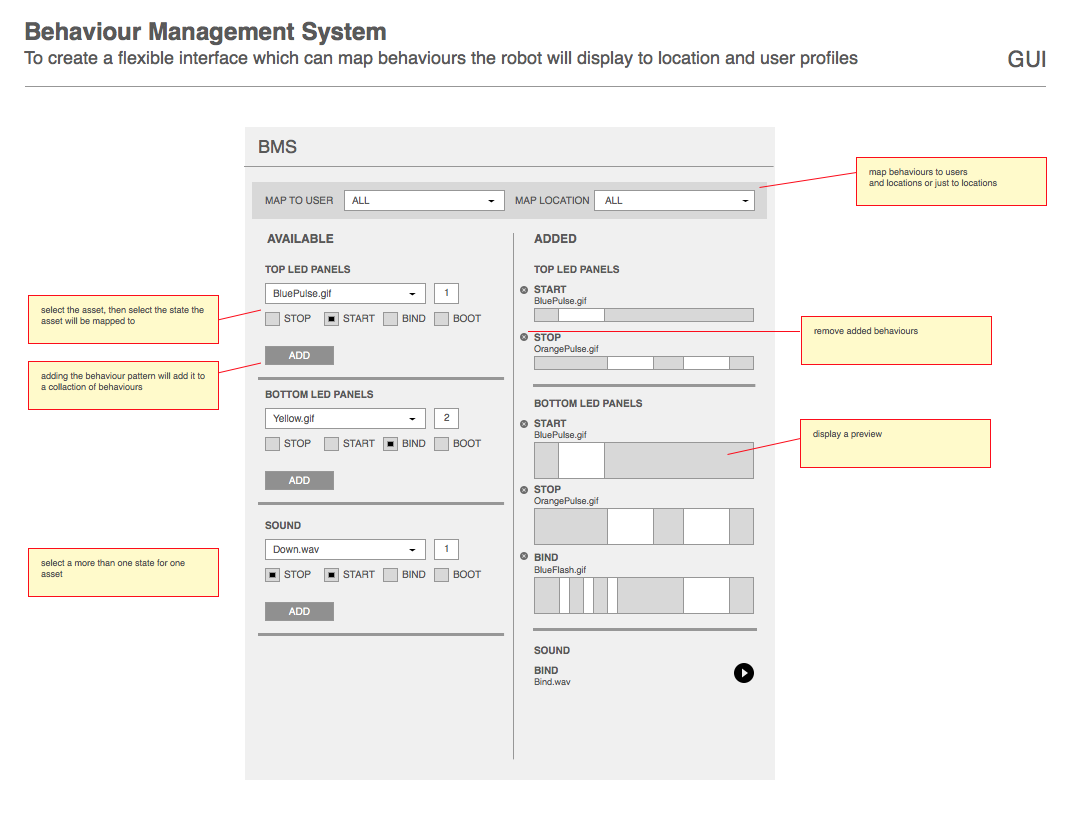1078x816 pixels.
Task: Click ADD under Top LED Panels
Action: click(x=300, y=355)
